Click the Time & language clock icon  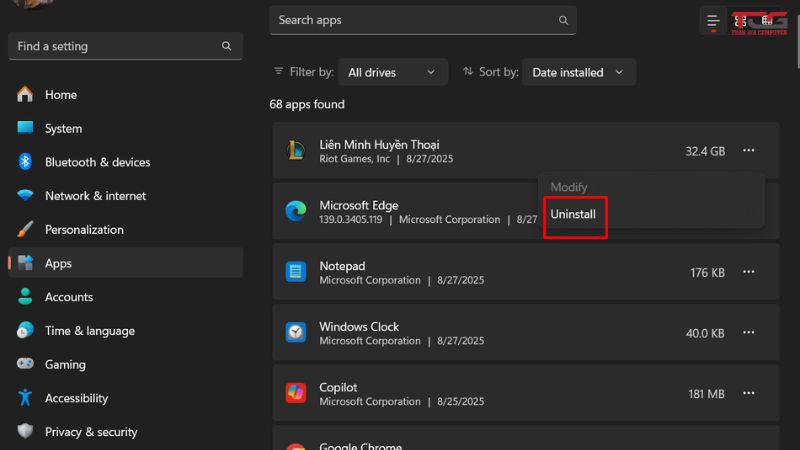tap(24, 330)
